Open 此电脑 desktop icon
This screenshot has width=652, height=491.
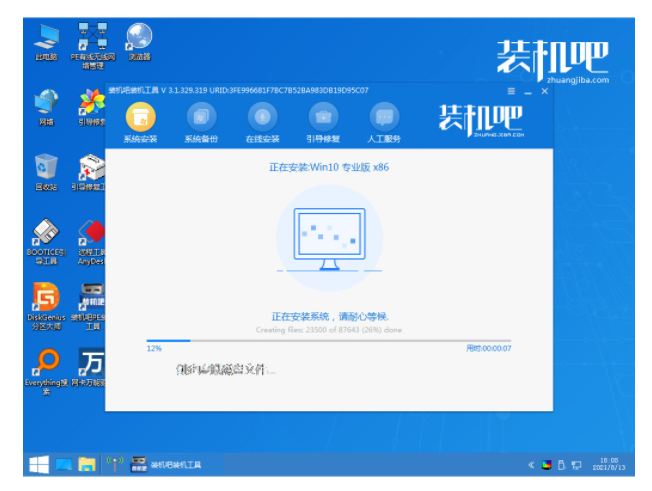[46, 42]
